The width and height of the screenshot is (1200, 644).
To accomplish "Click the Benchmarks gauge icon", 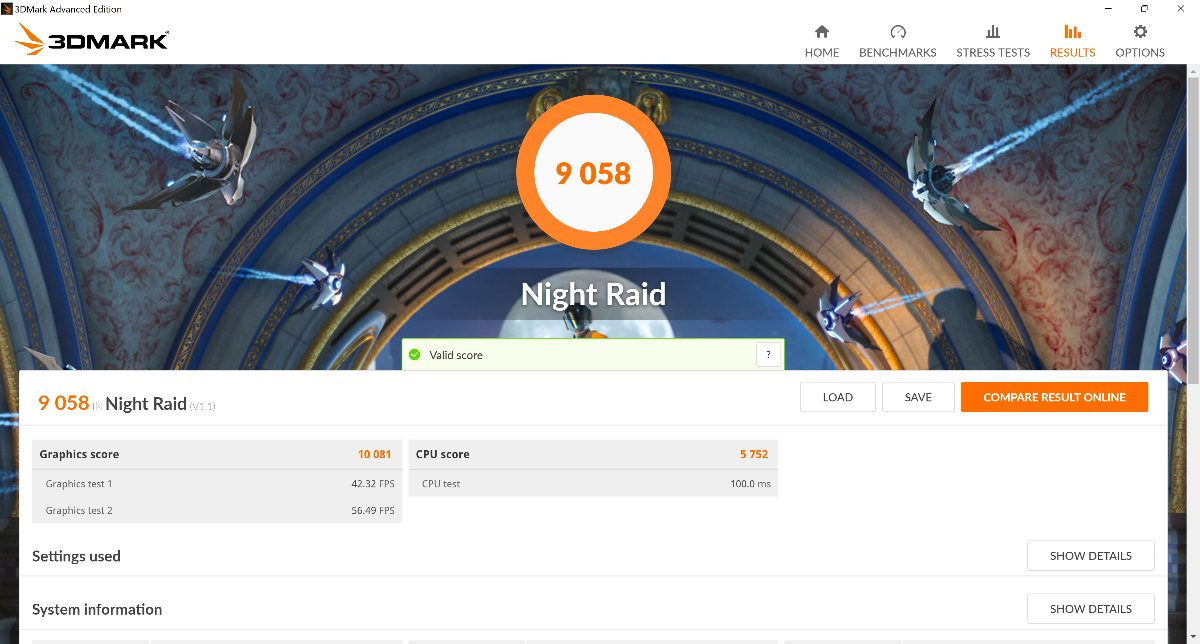I will tap(898, 32).
